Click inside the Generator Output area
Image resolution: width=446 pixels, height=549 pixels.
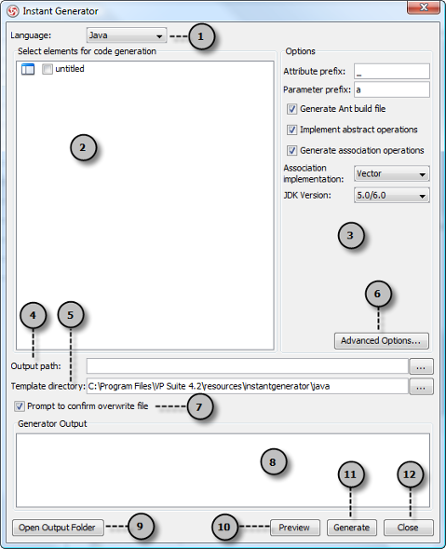click(223, 470)
